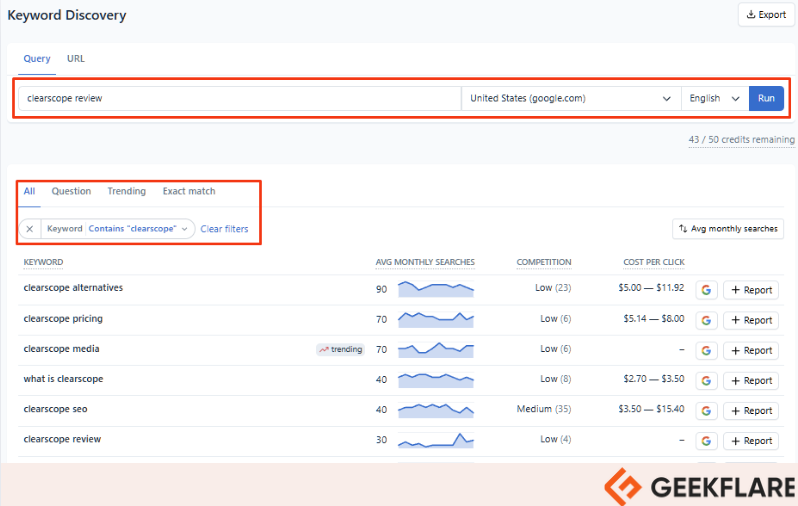The height and width of the screenshot is (506, 798).
Task: Click the Low (8) competition value
Action: point(556,379)
